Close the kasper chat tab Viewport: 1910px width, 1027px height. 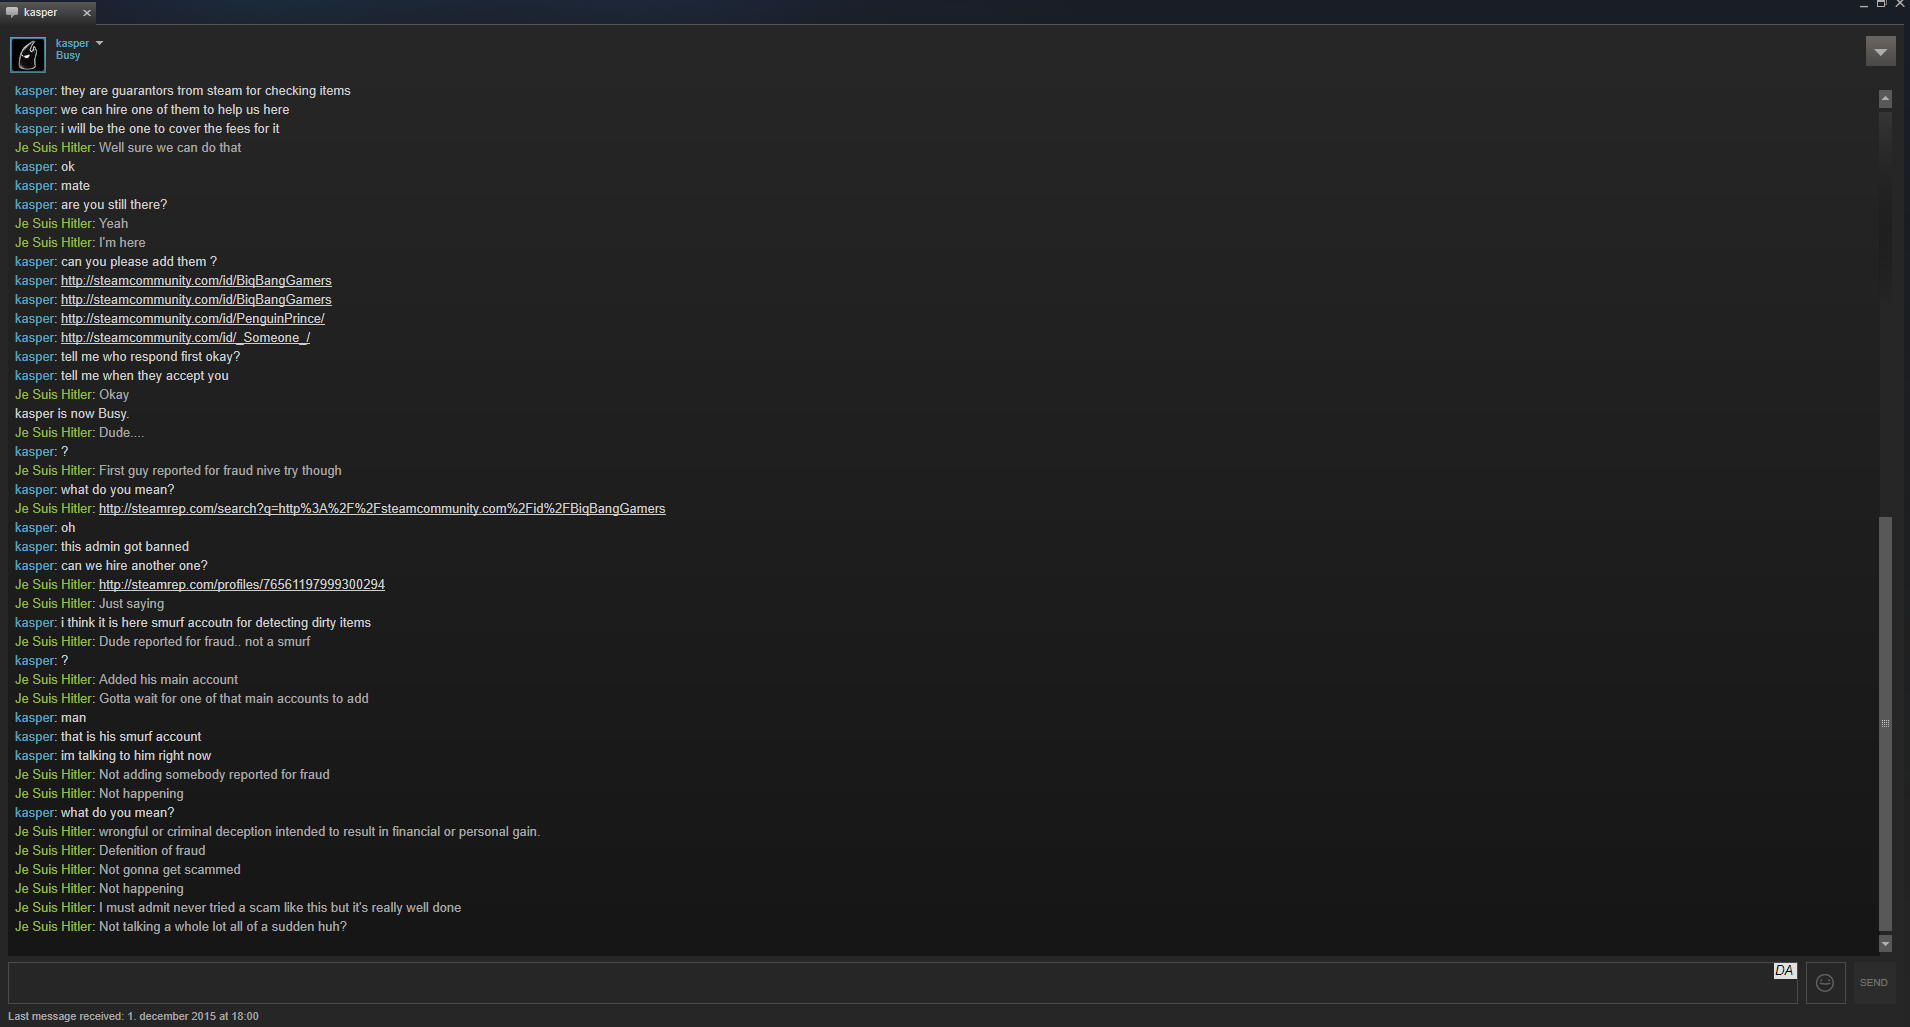pyautogui.click(x=87, y=12)
